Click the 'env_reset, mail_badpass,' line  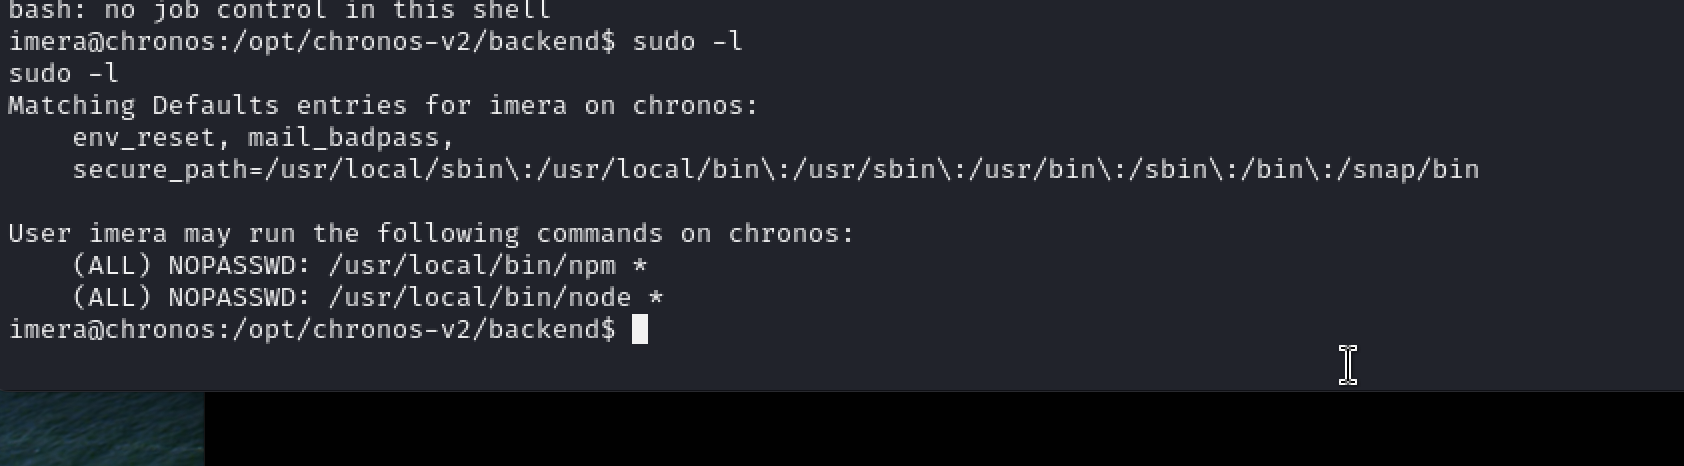click(x=264, y=137)
